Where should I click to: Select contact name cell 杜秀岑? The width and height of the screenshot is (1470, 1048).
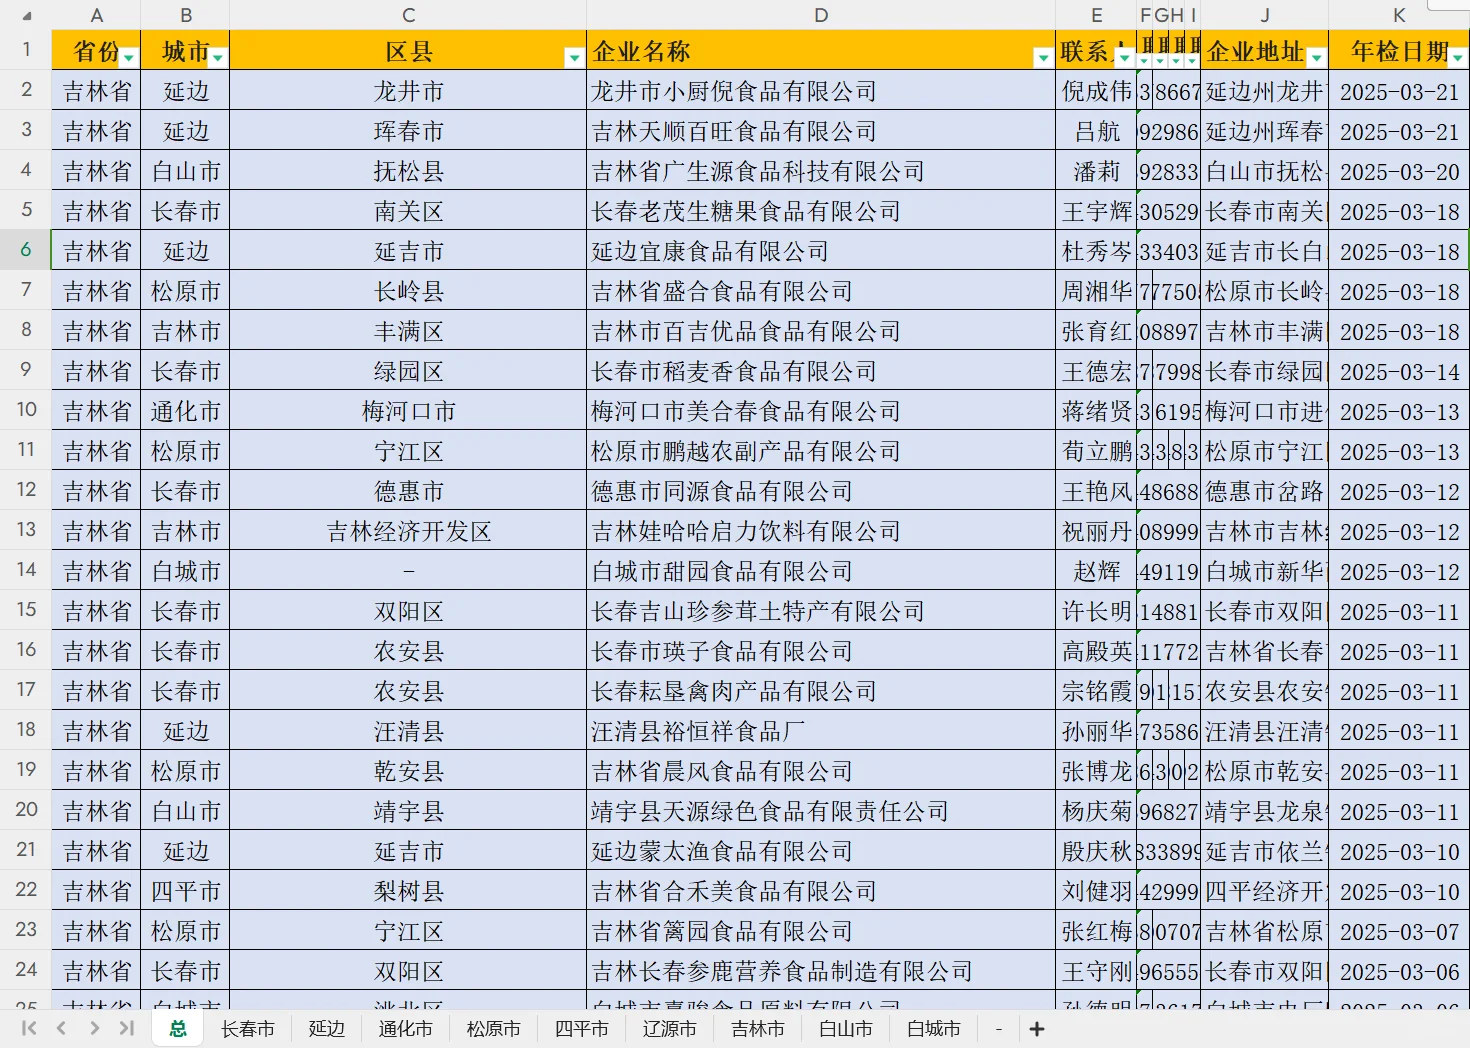click(1096, 250)
